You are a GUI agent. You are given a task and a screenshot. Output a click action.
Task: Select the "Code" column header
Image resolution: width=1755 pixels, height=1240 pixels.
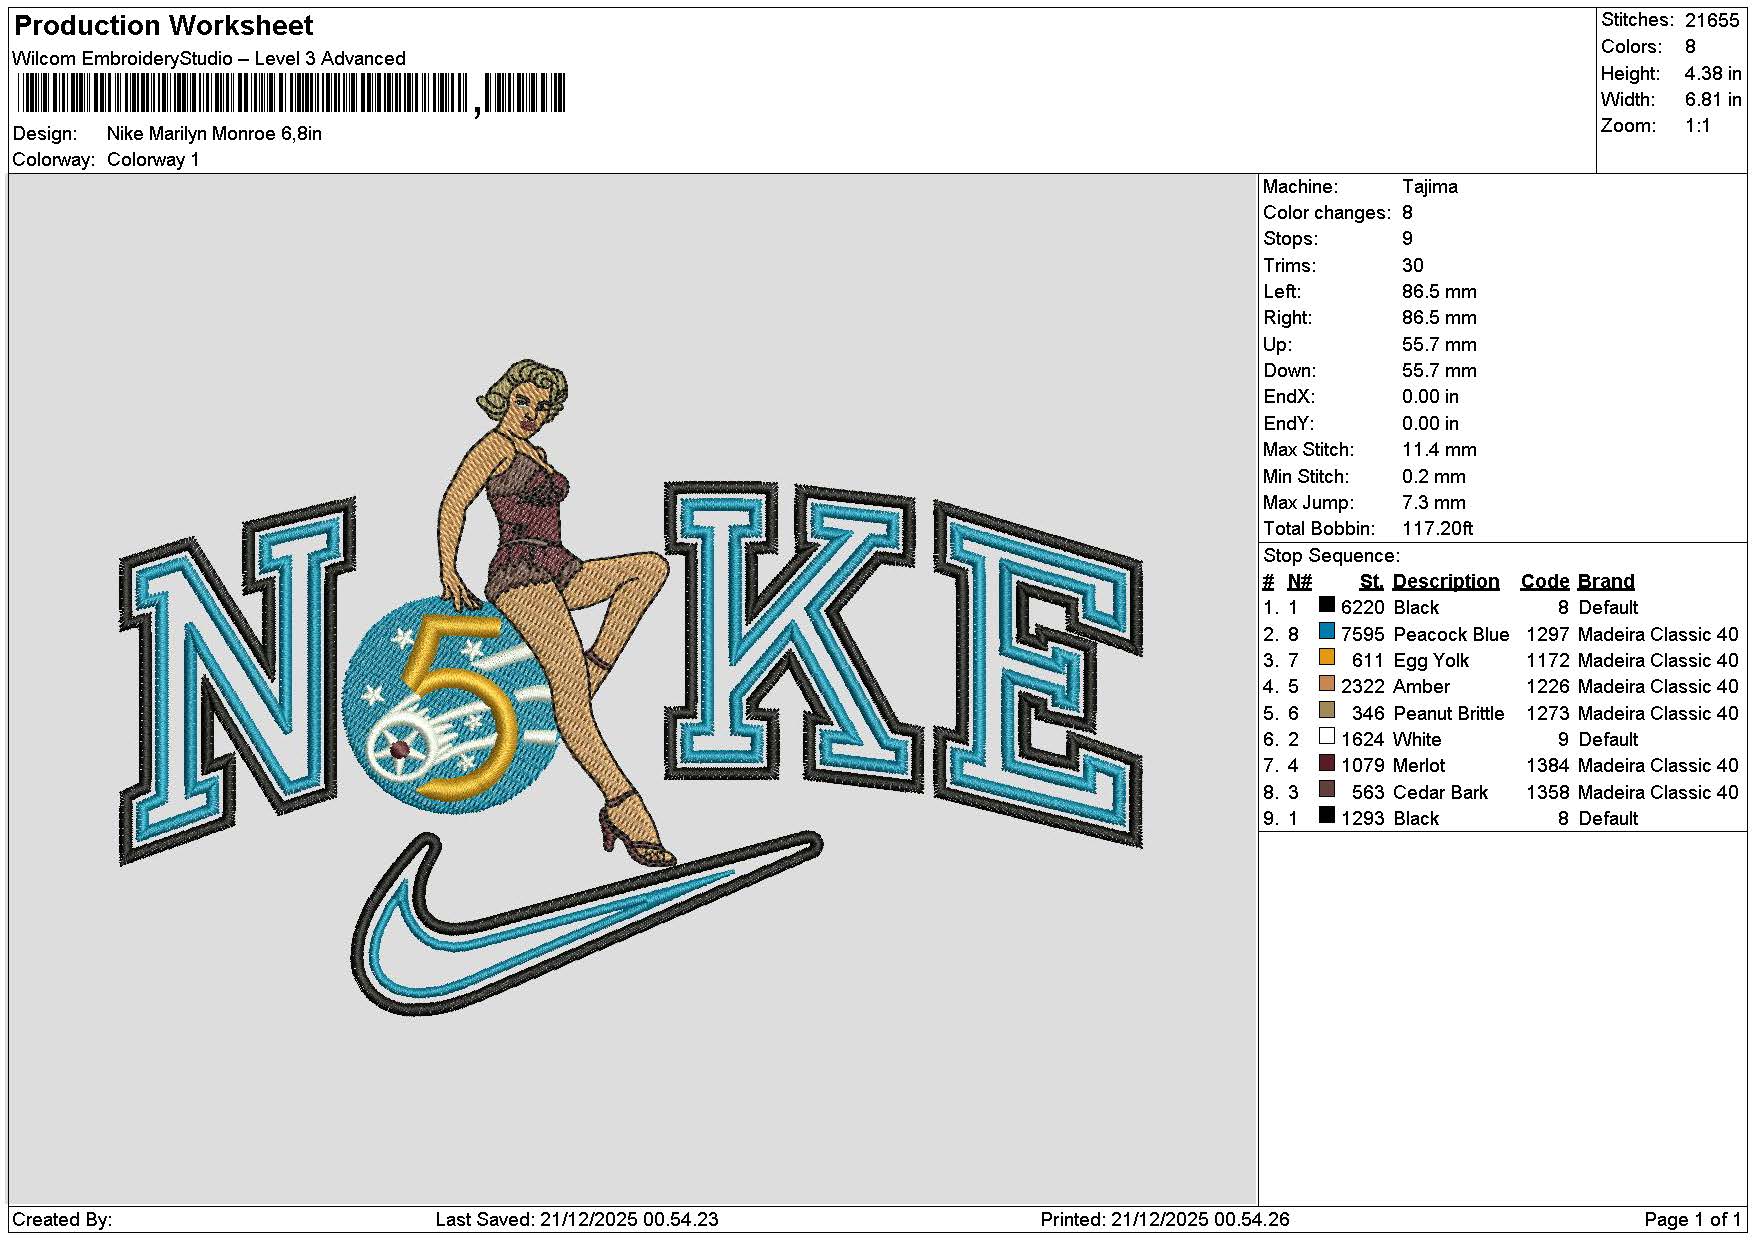pyautogui.click(x=1545, y=582)
